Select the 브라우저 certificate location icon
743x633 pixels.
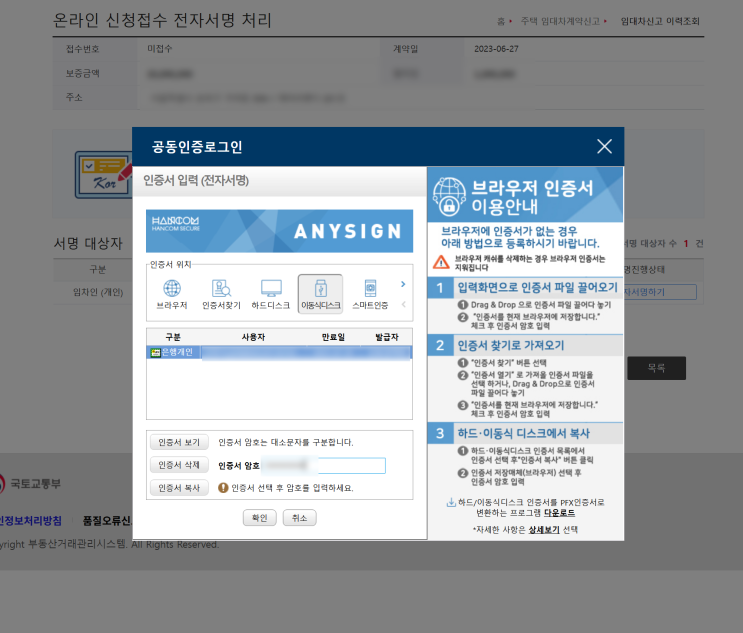pyautogui.click(x=172, y=294)
